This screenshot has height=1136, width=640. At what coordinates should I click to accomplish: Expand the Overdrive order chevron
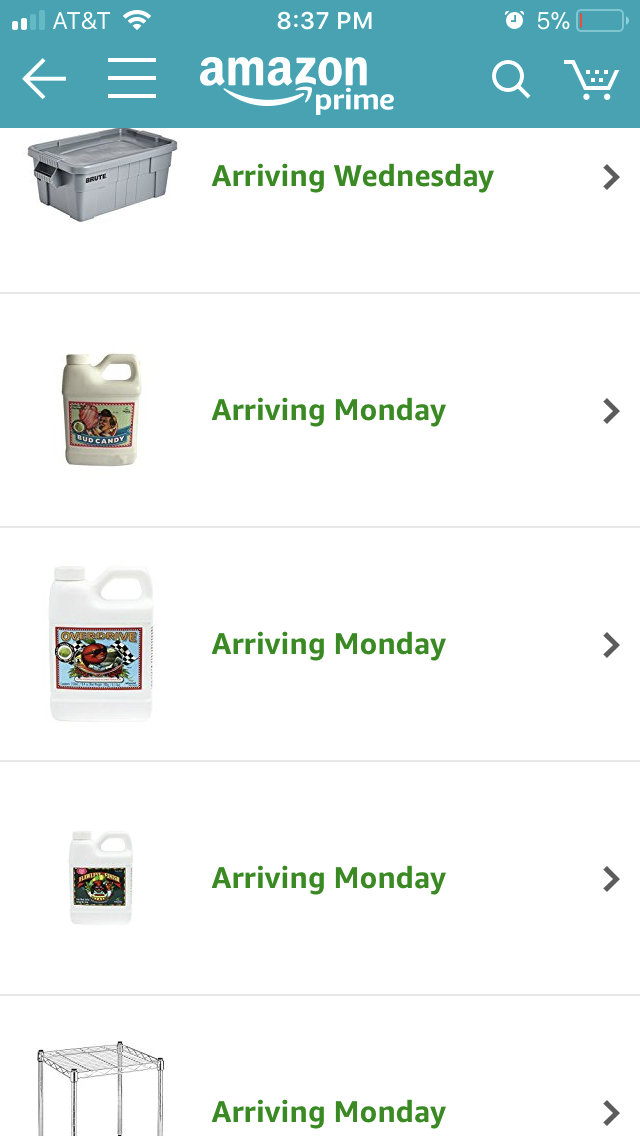click(x=612, y=645)
